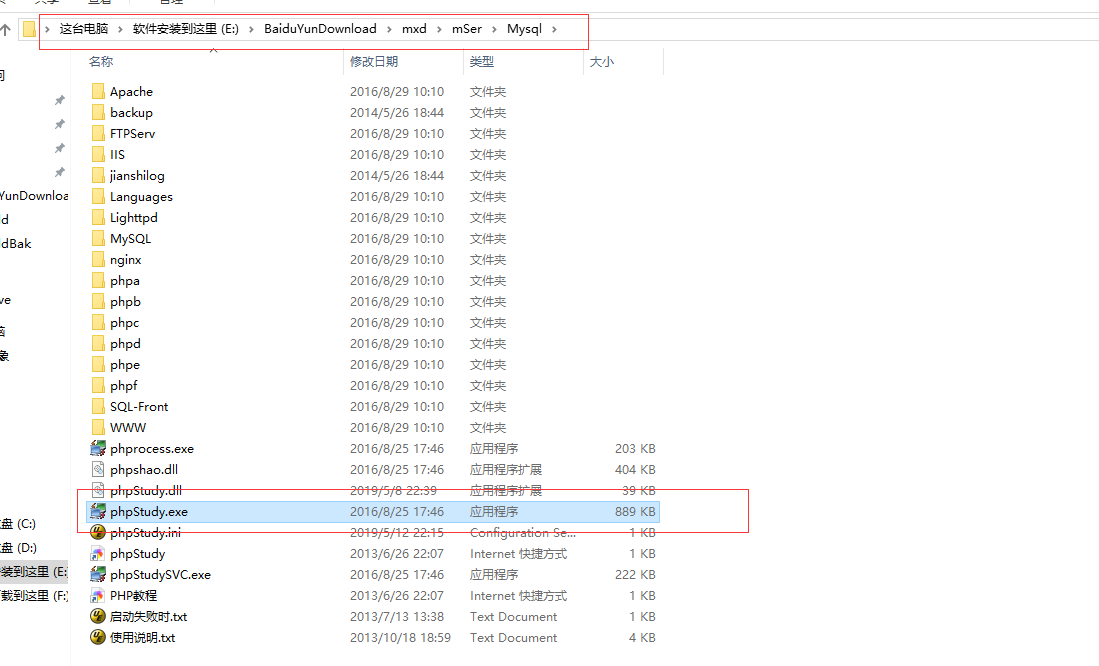
Task: Expand the chevron before 这台电脑
Action: (x=47, y=29)
